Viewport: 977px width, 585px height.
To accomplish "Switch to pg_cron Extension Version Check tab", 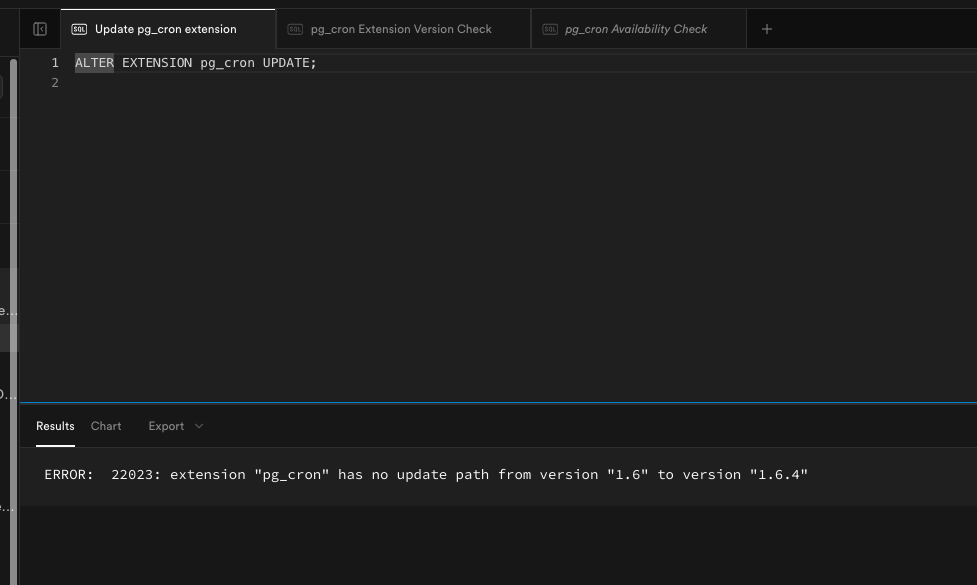I will pos(401,29).
